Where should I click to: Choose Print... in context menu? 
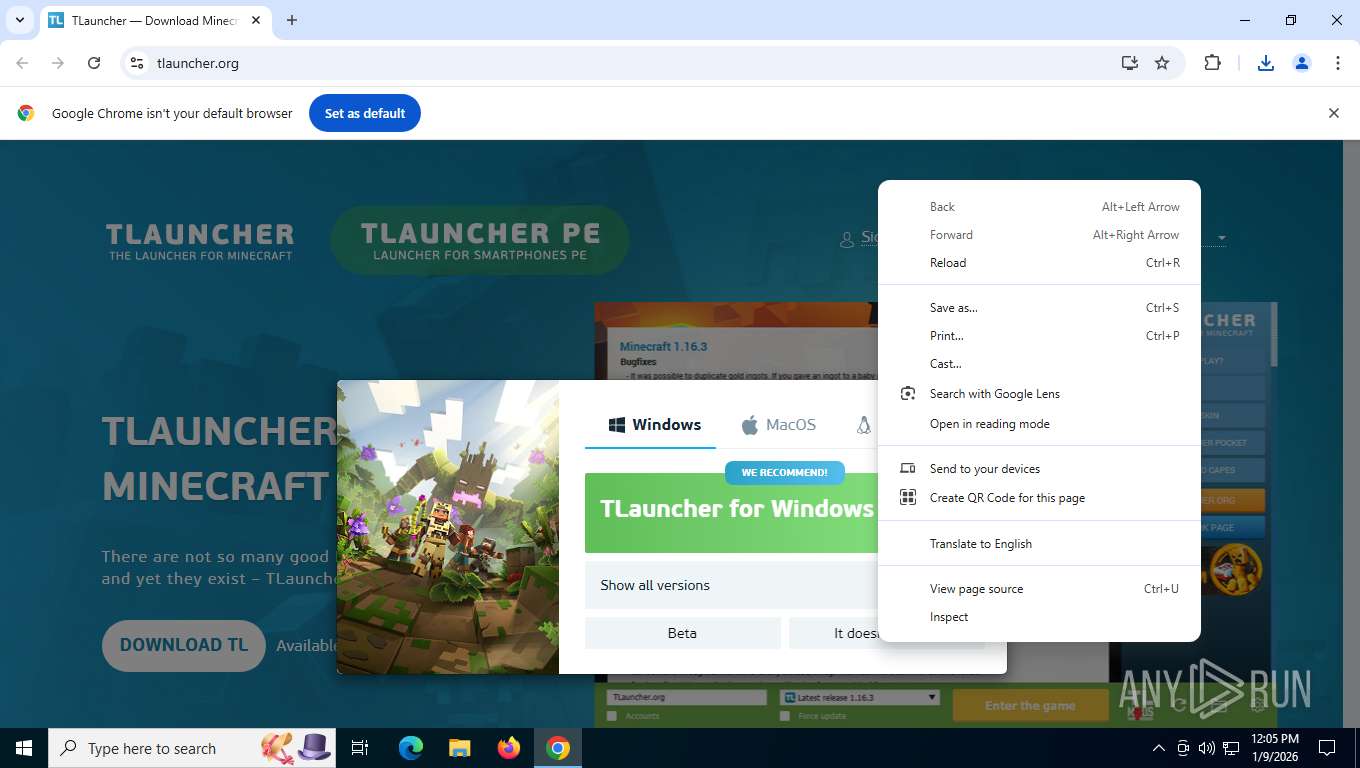tap(1040, 336)
